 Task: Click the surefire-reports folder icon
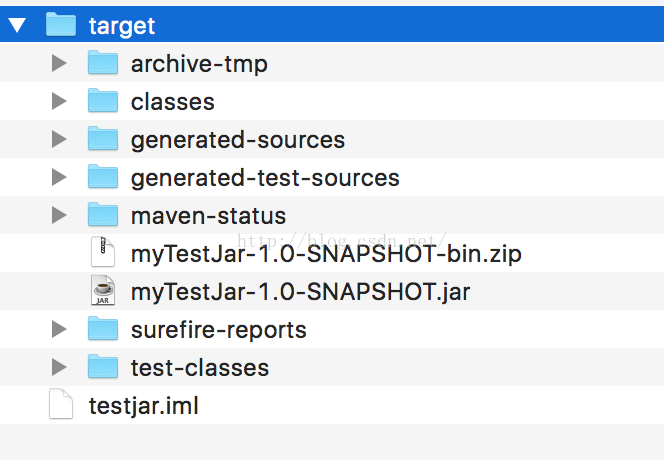[x=103, y=329]
